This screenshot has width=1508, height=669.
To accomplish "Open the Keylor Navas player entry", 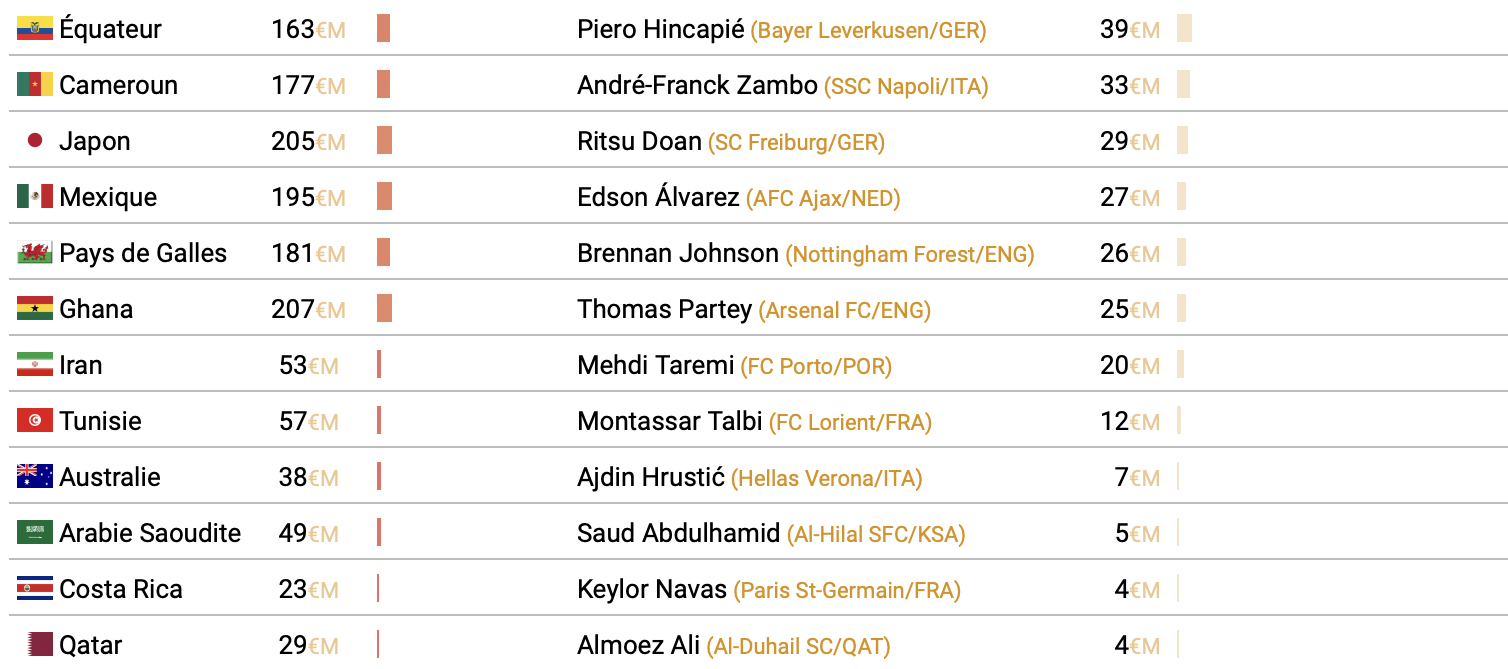I will pyautogui.click(x=652, y=589).
